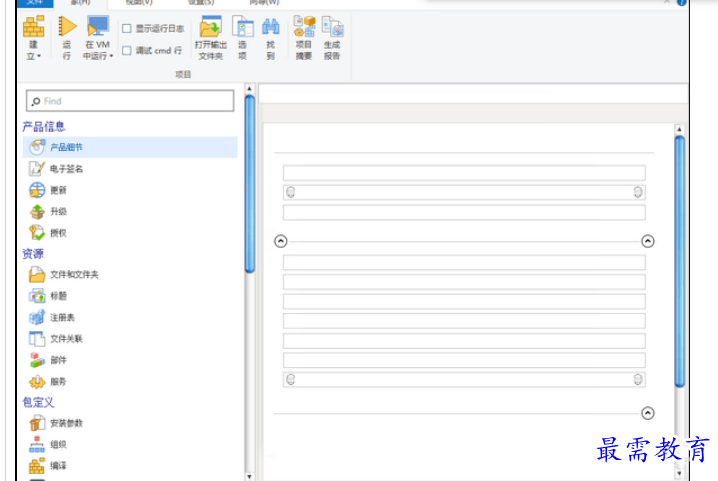Expand the 在 VM 中运行 dropdown arrow

point(111,56)
